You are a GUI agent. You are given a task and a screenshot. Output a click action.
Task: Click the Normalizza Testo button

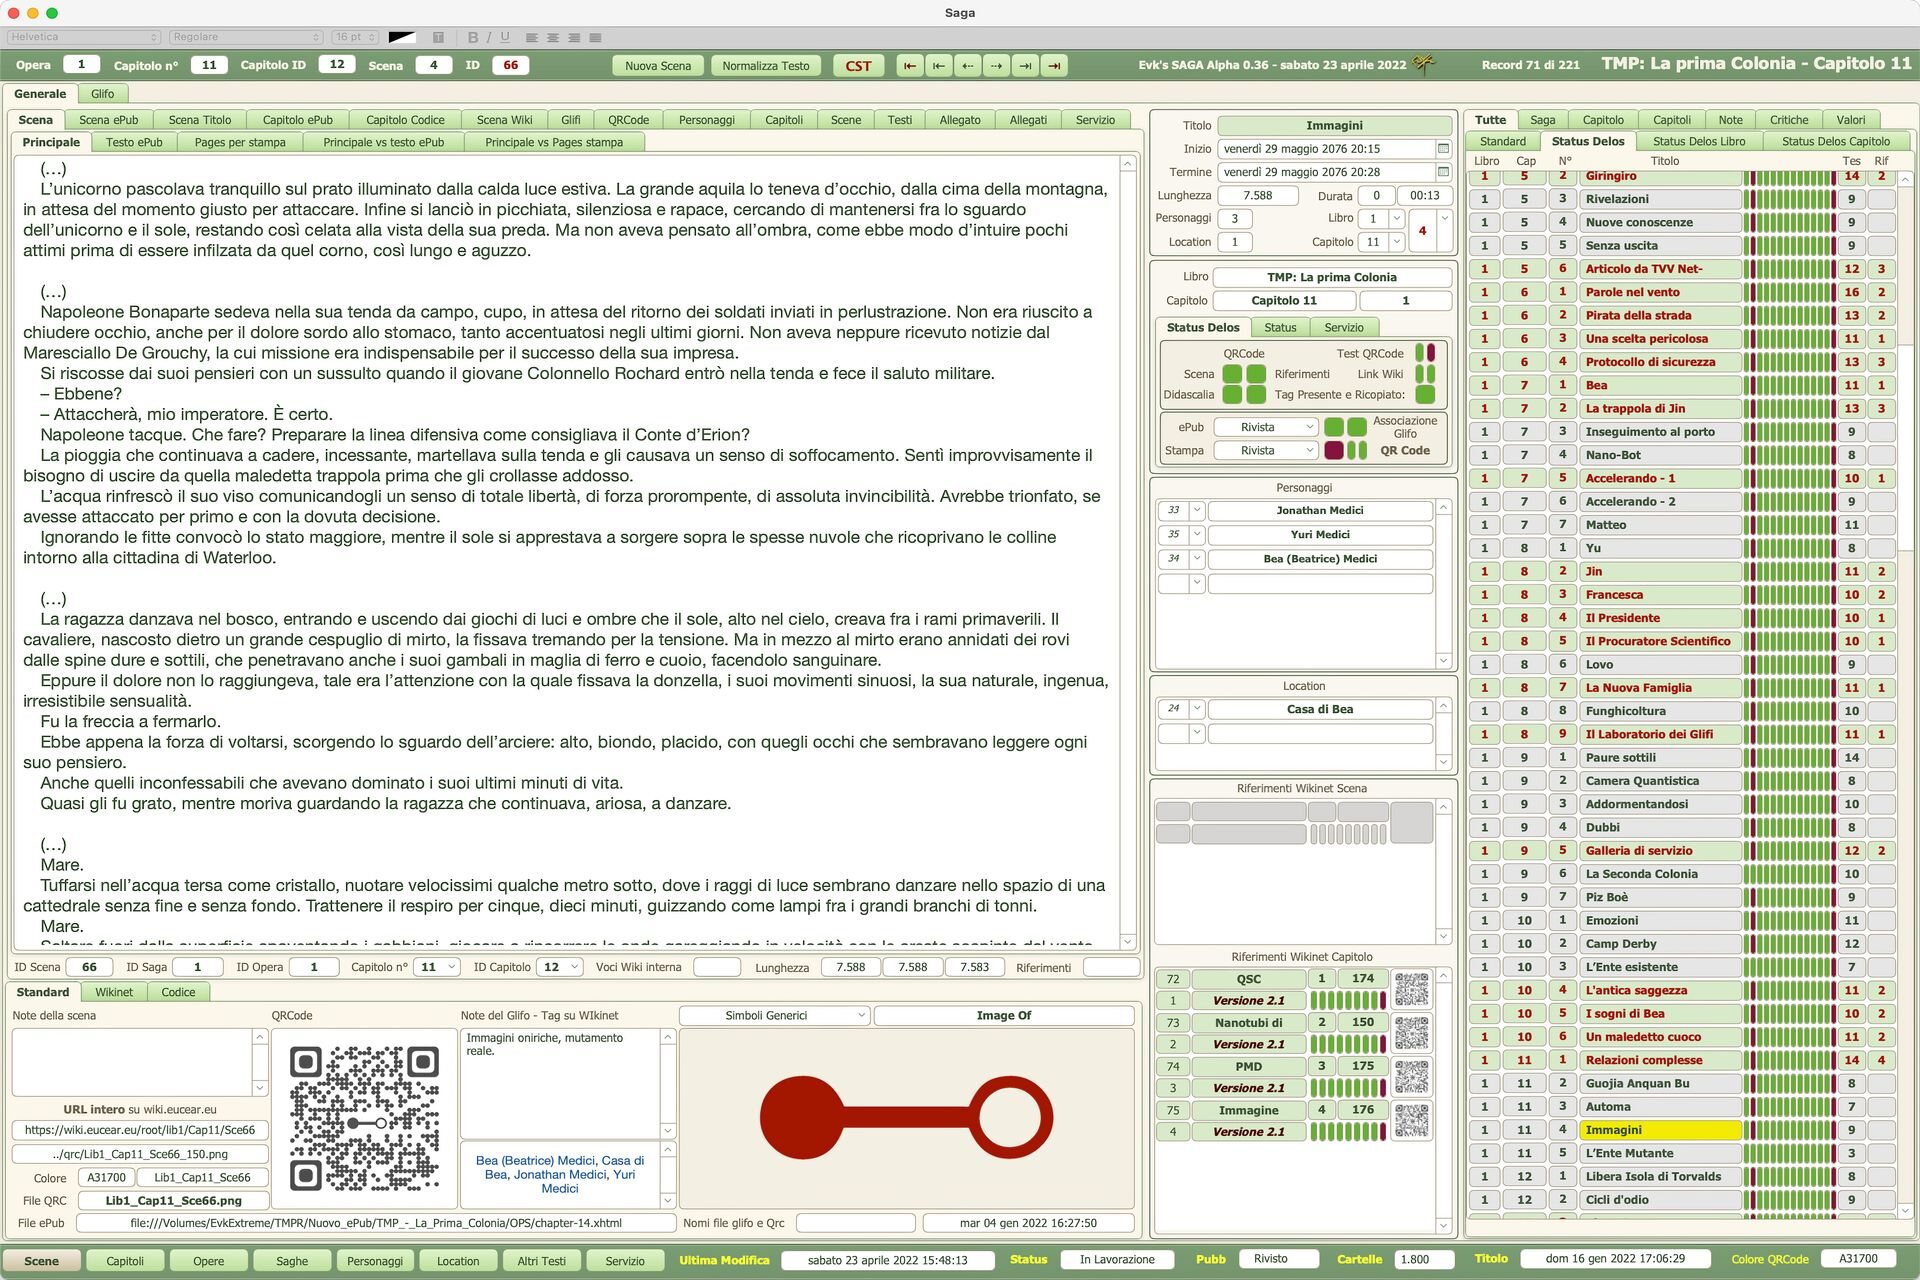click(x=766, y=66)
